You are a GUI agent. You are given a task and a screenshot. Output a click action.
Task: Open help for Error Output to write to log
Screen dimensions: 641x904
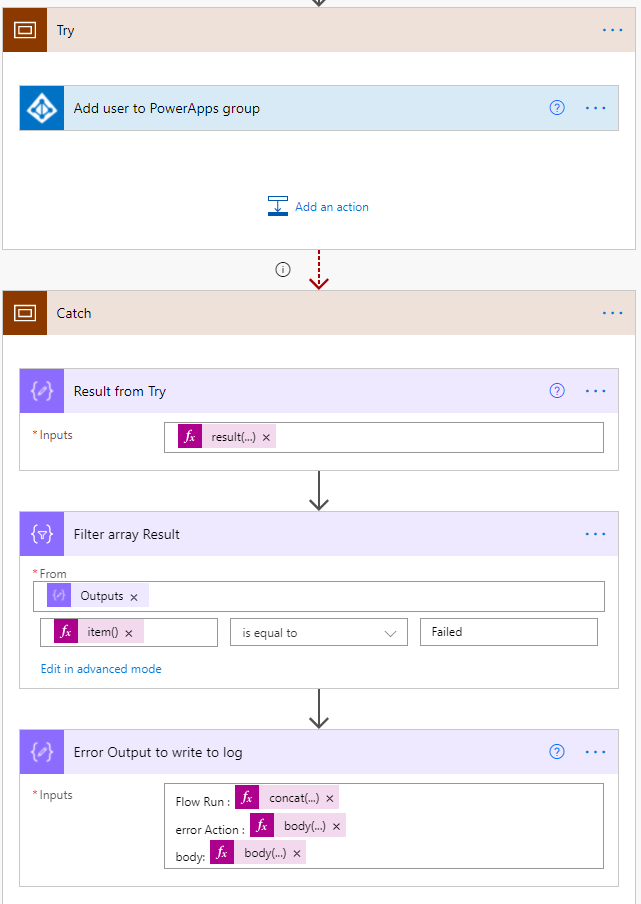coord(558,752)
